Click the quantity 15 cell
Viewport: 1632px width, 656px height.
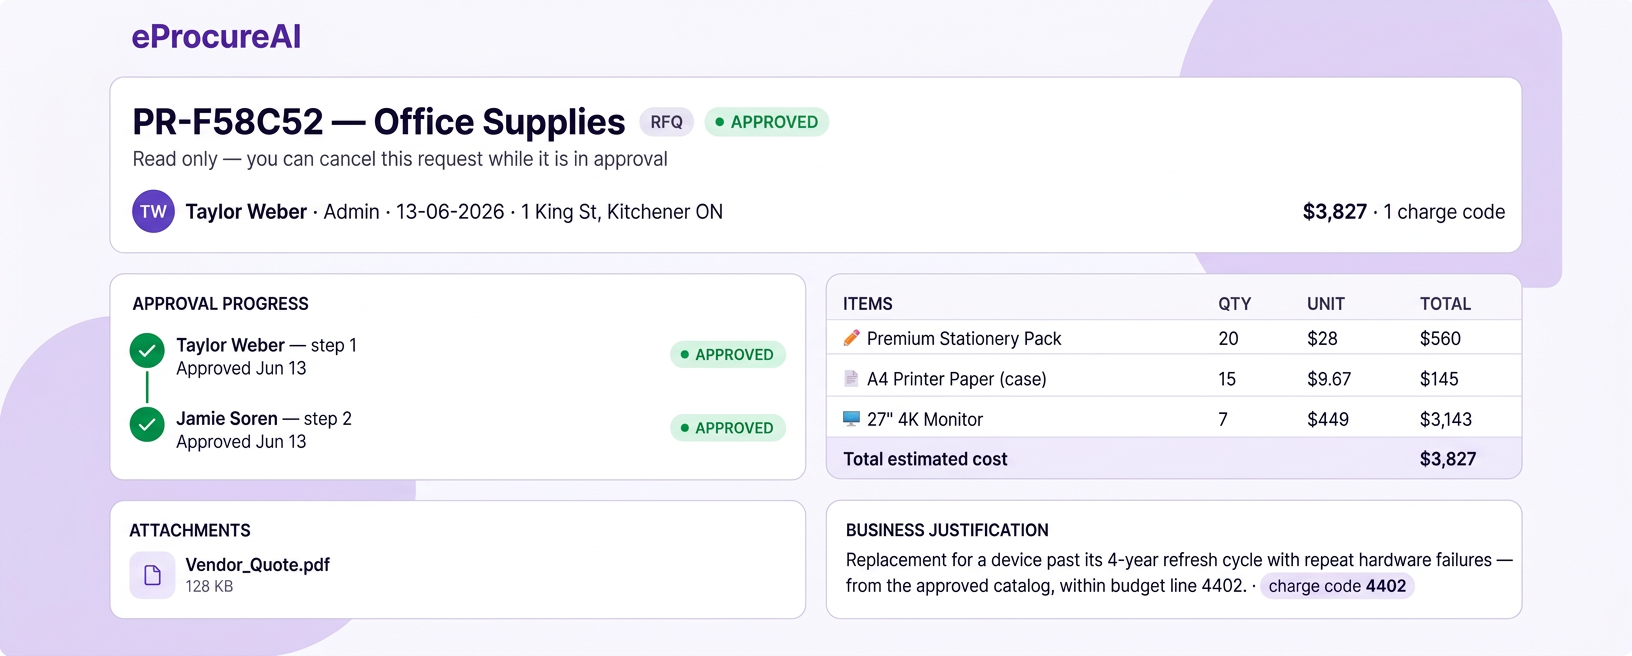[x=1227, y=379]
